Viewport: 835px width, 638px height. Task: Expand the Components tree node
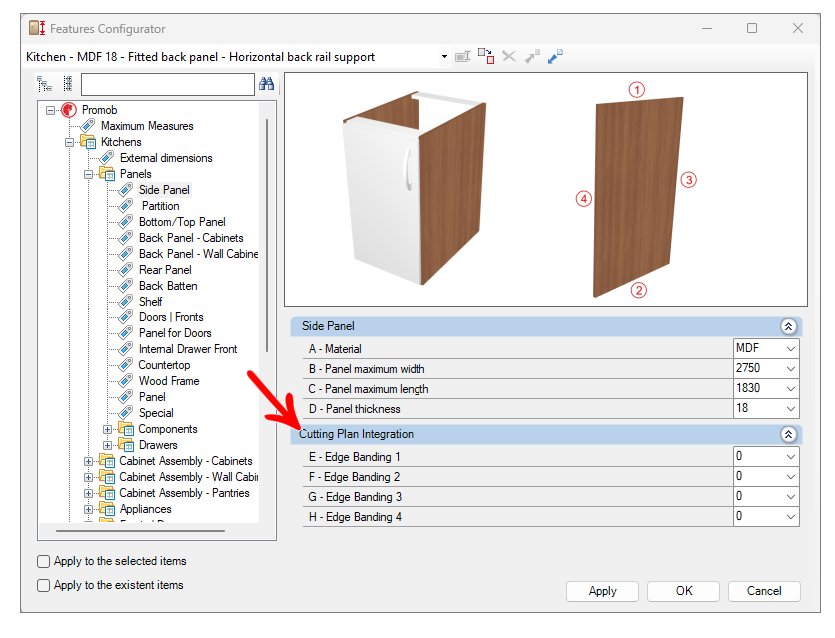tap(108, 429)
